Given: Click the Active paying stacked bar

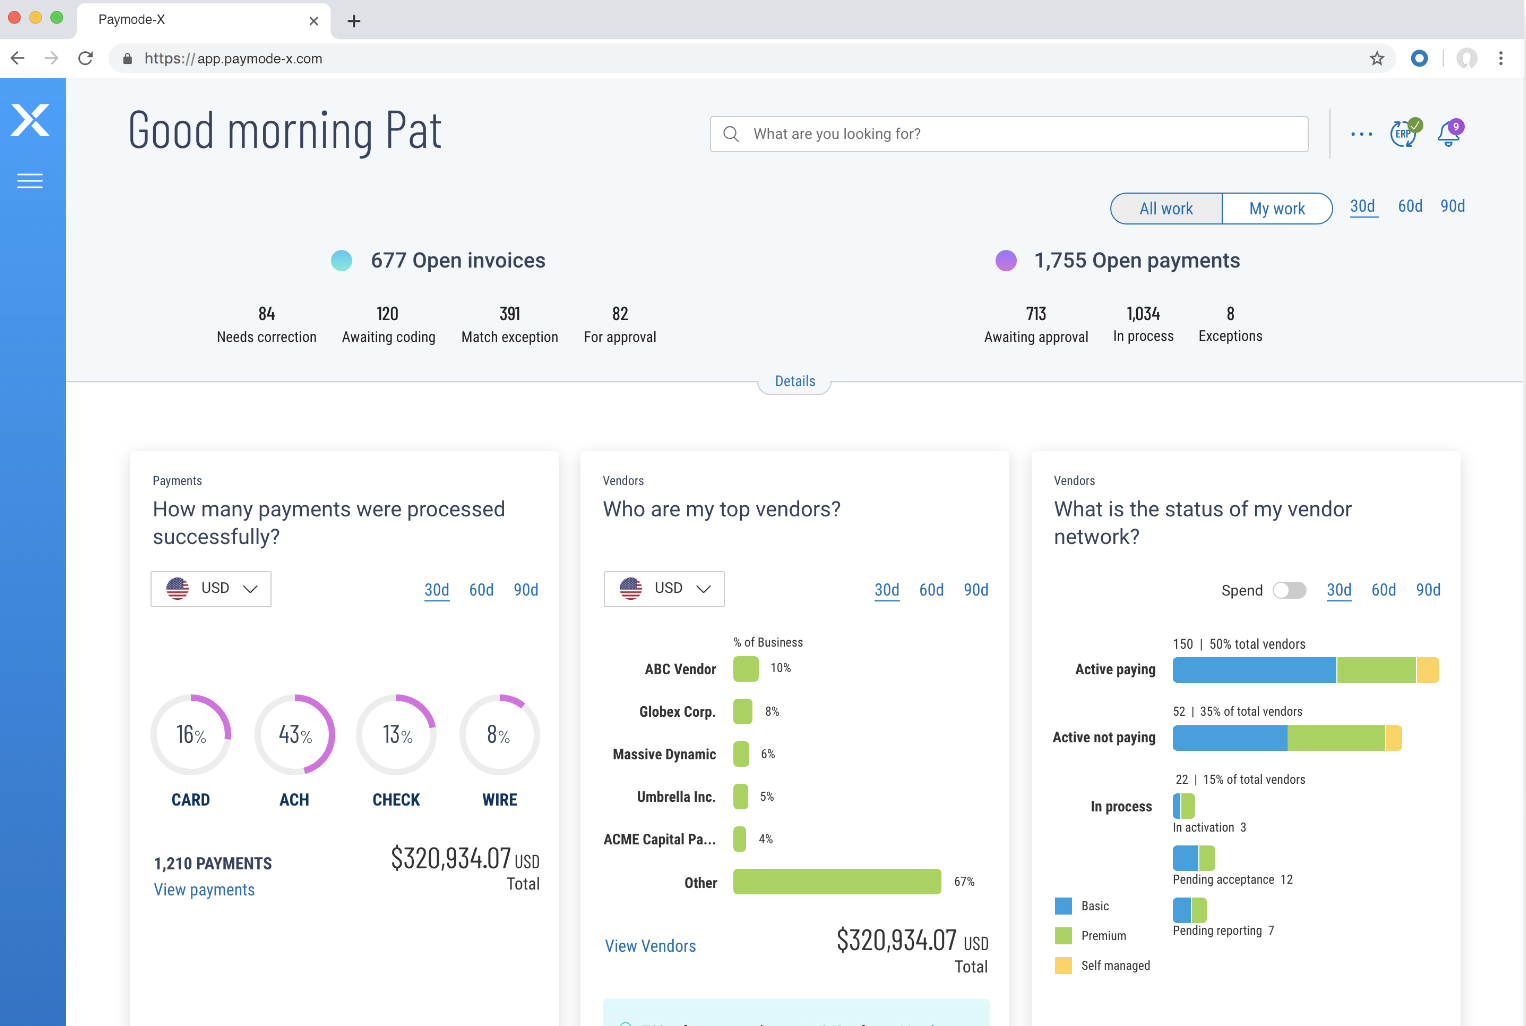Looking at the screenshot, I should (1306, 670).
